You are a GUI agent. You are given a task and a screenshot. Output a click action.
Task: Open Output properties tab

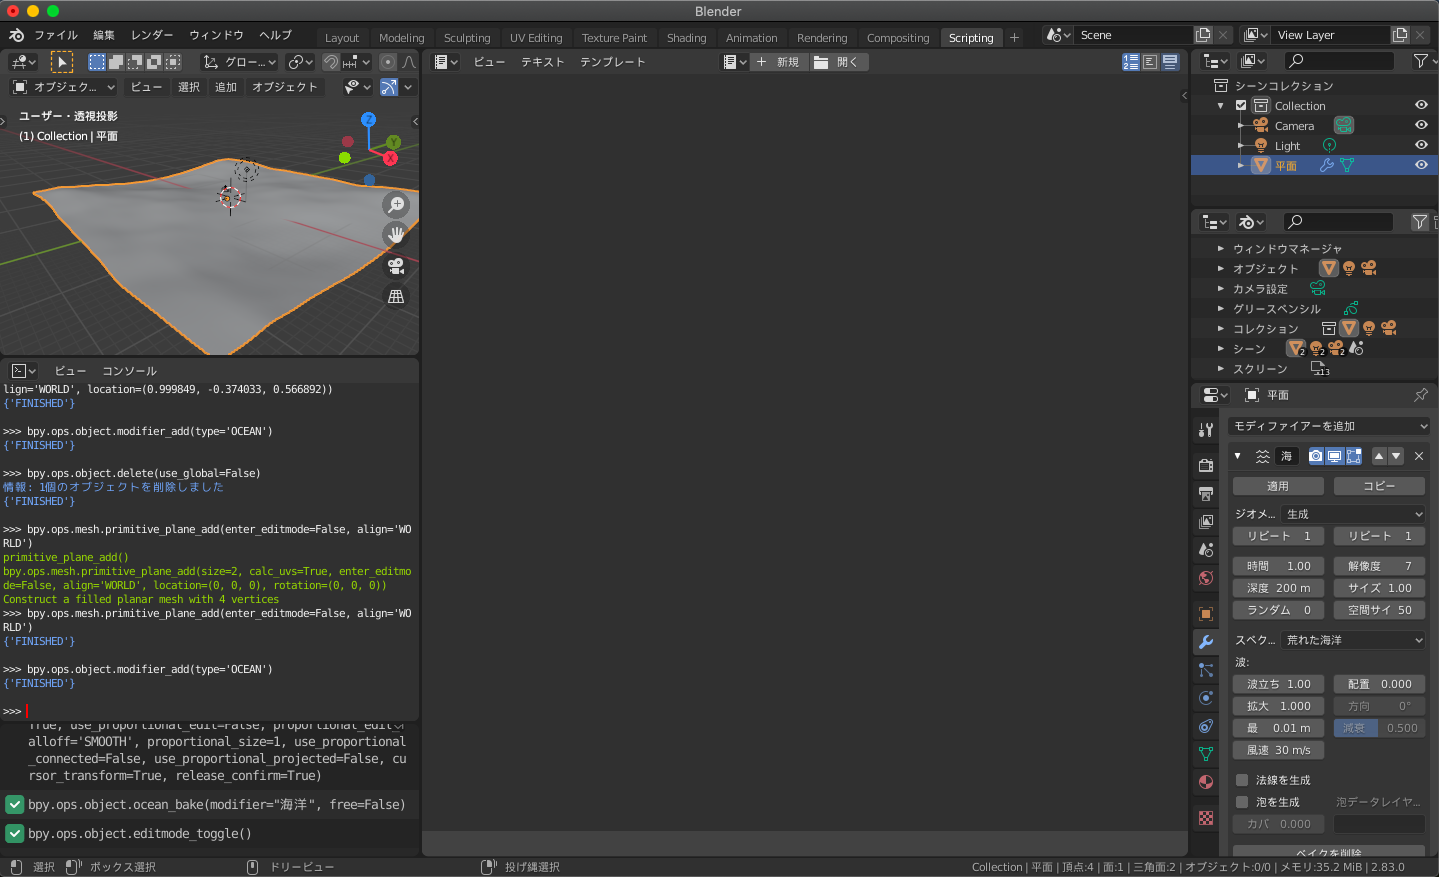point(1206,494)
